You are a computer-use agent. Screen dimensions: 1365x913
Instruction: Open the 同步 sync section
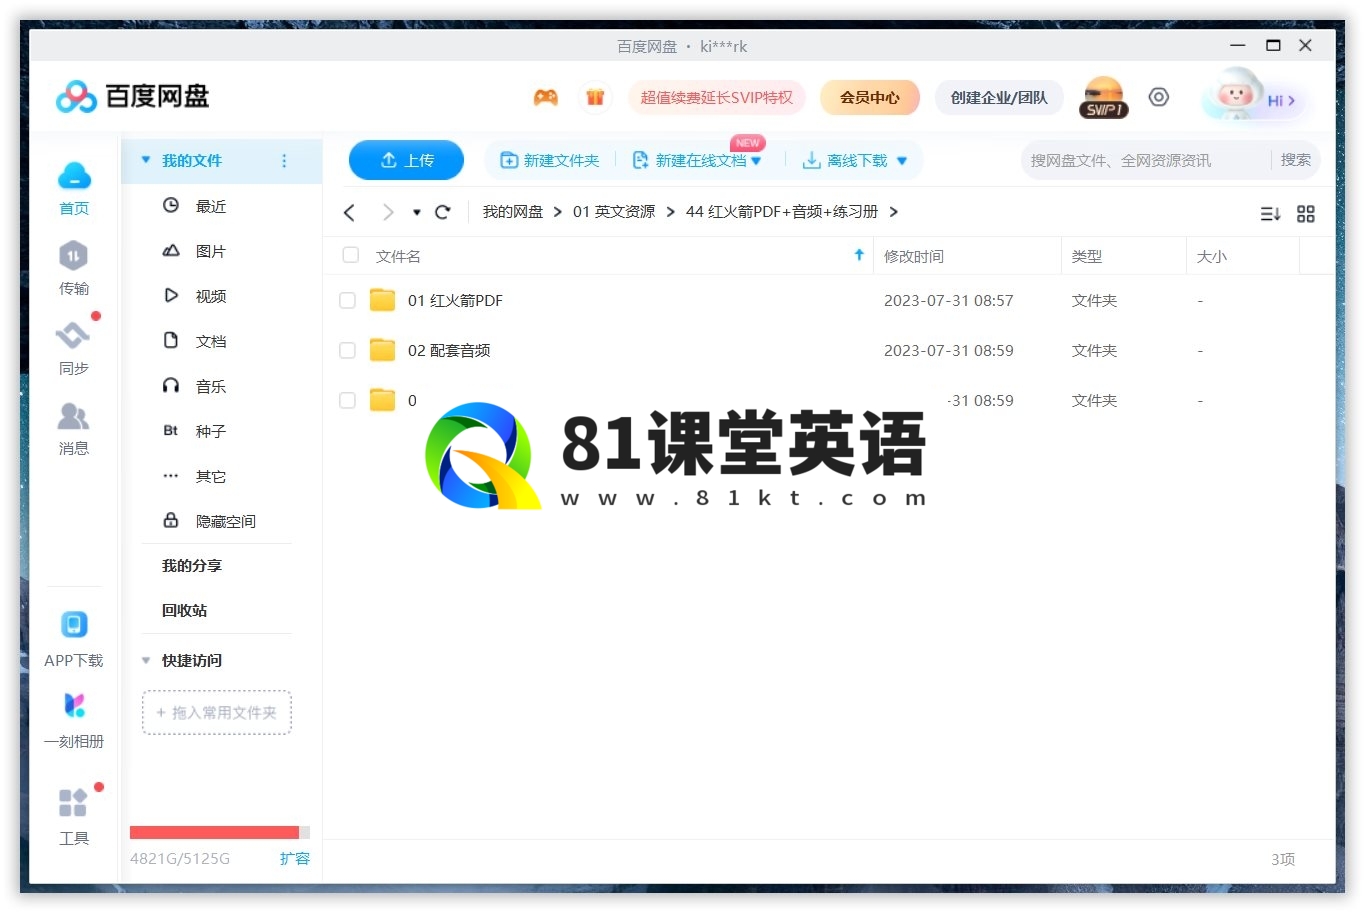73,336
